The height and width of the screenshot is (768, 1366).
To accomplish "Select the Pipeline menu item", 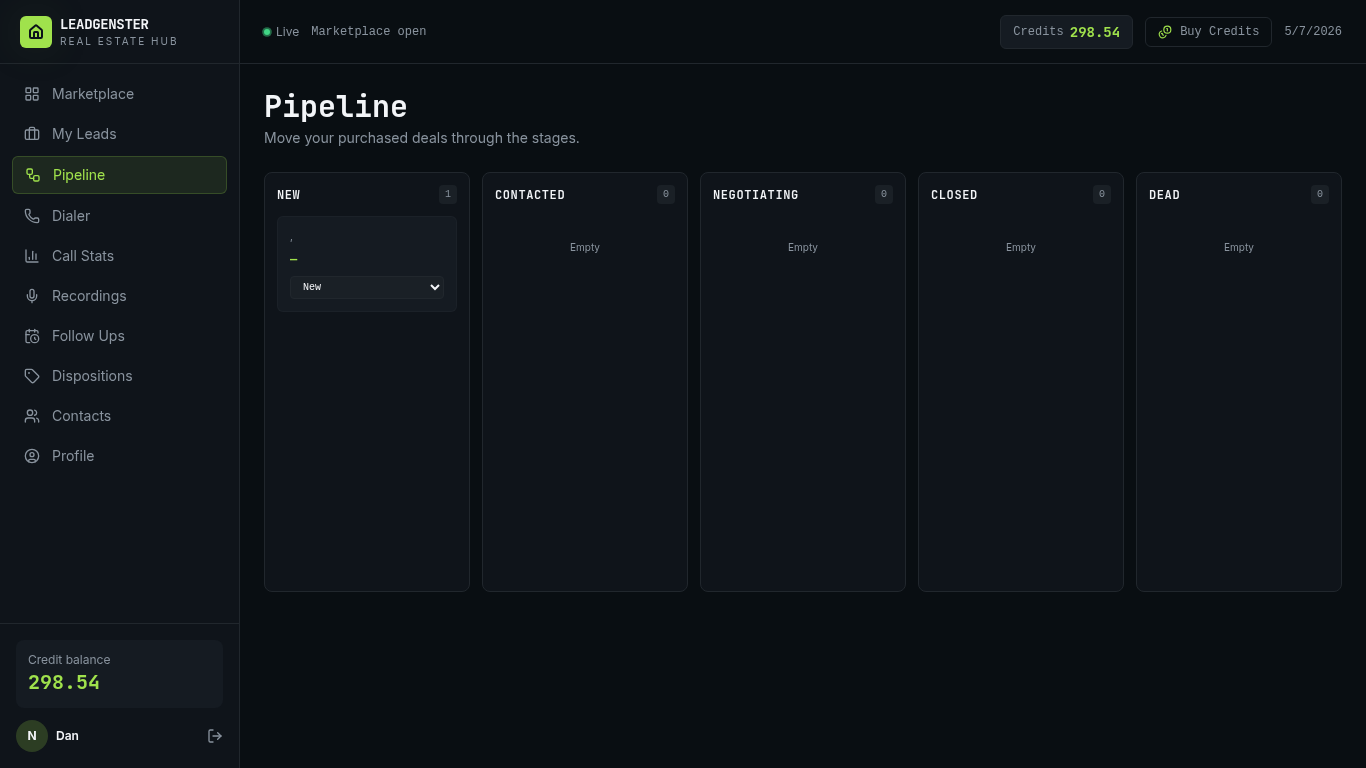I will tap(119, 175).
